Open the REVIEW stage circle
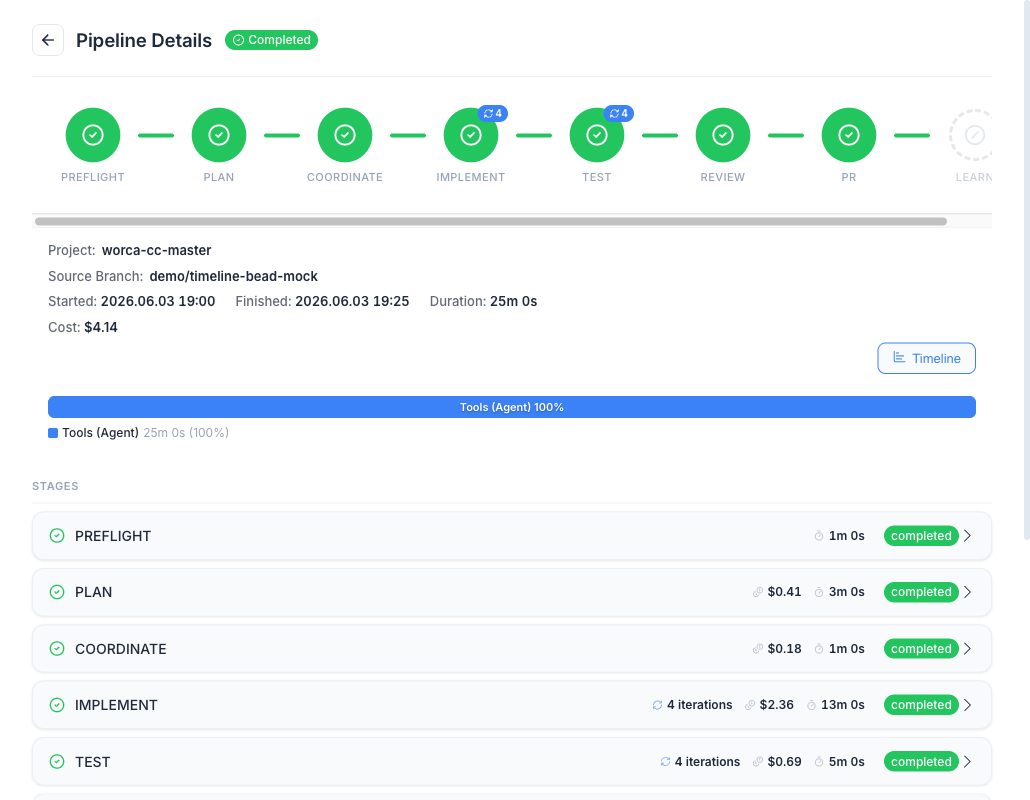Image resolution: width=1030 pixels, height=800 pixels. pos(723,135)
